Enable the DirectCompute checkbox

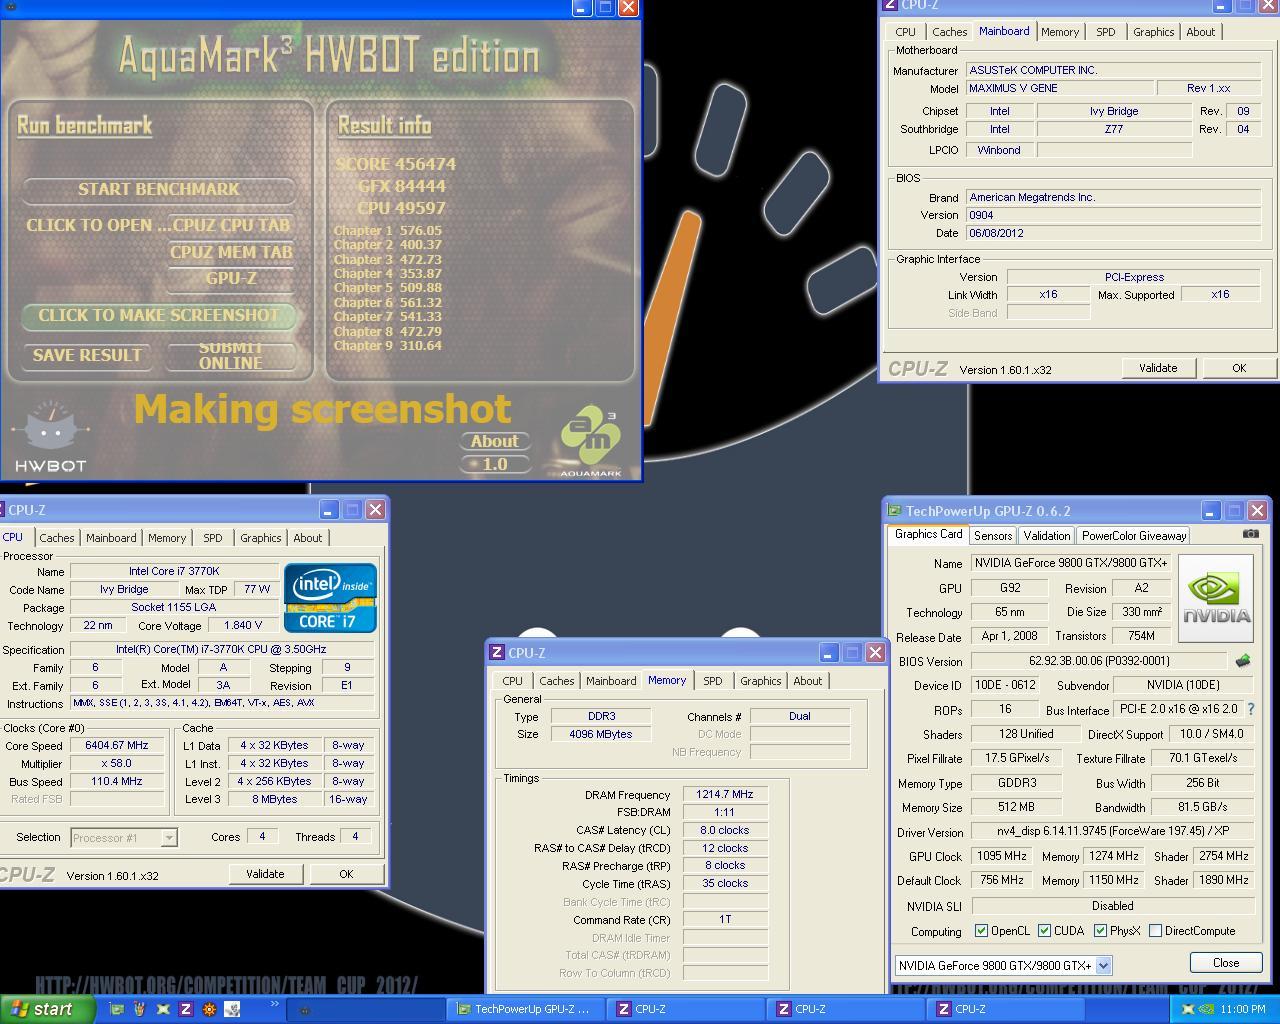tap(1155, 931)
